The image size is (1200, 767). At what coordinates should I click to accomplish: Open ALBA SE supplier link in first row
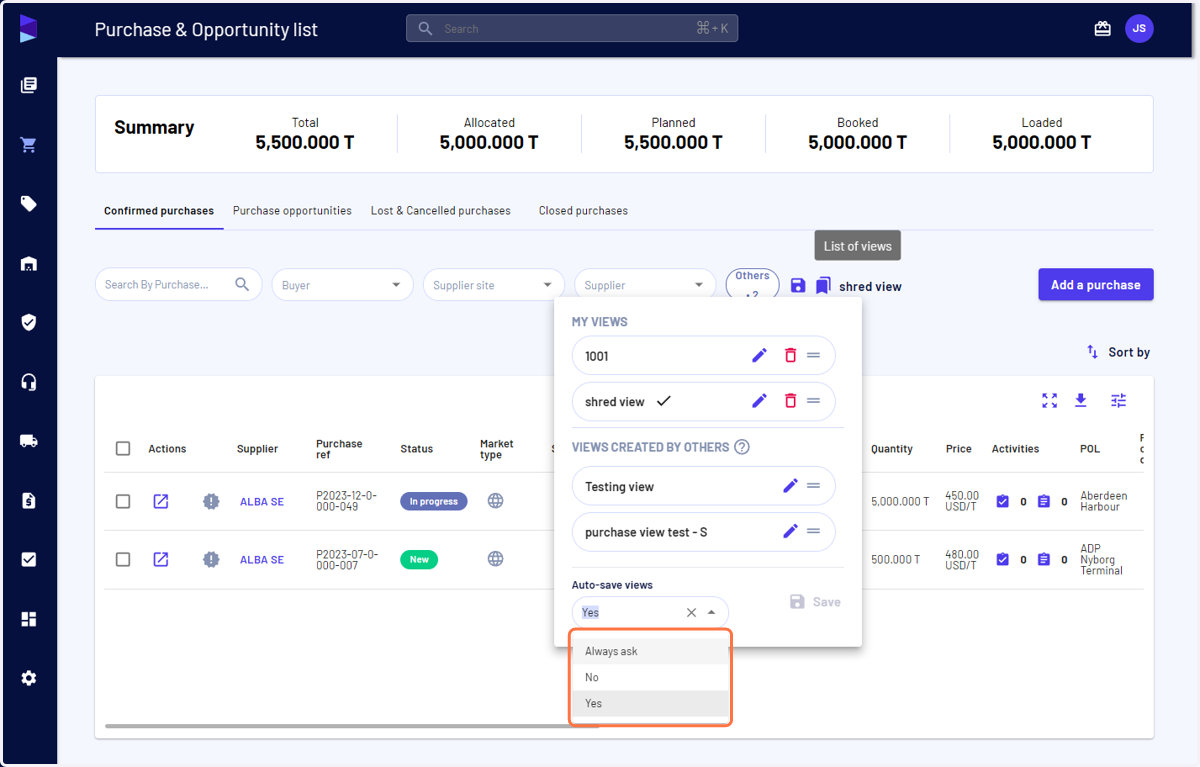tap(262, 501)
